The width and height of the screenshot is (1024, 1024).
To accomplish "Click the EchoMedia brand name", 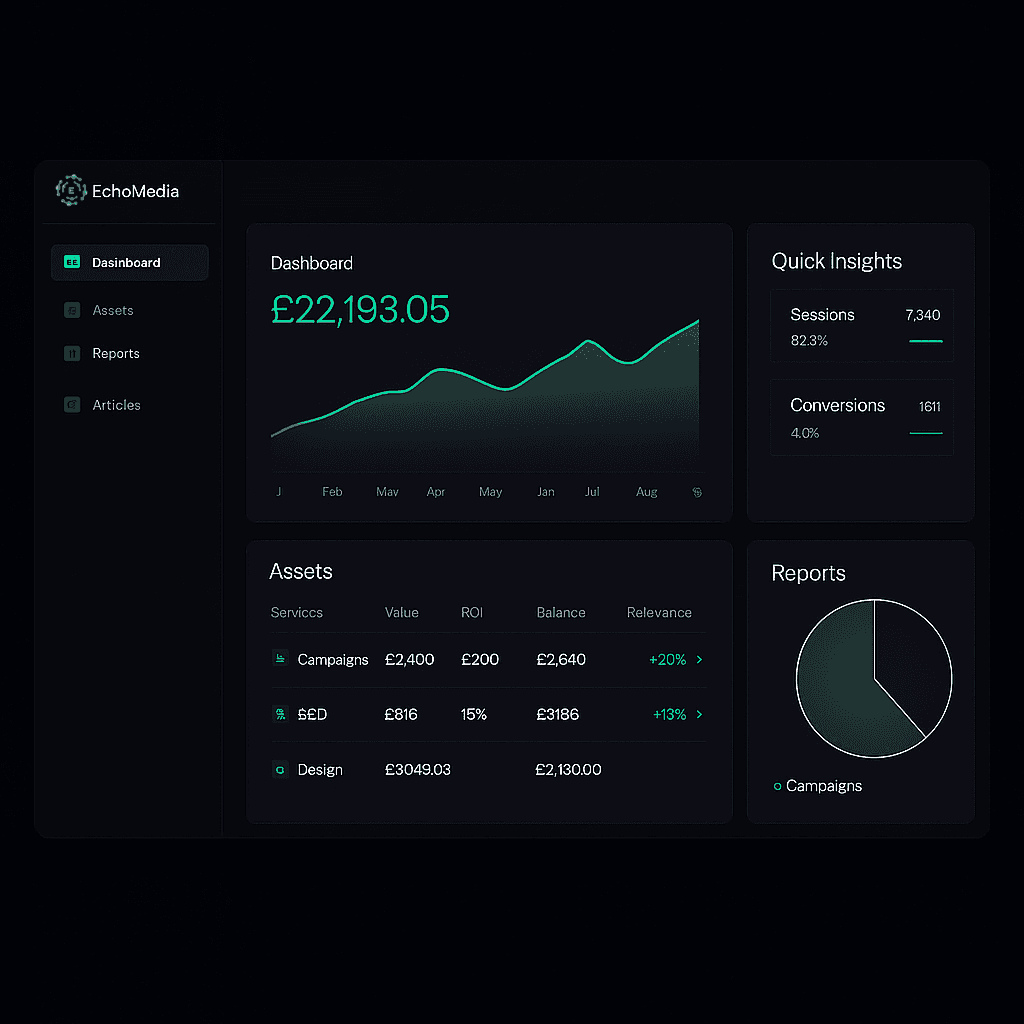I will point(135,191).
